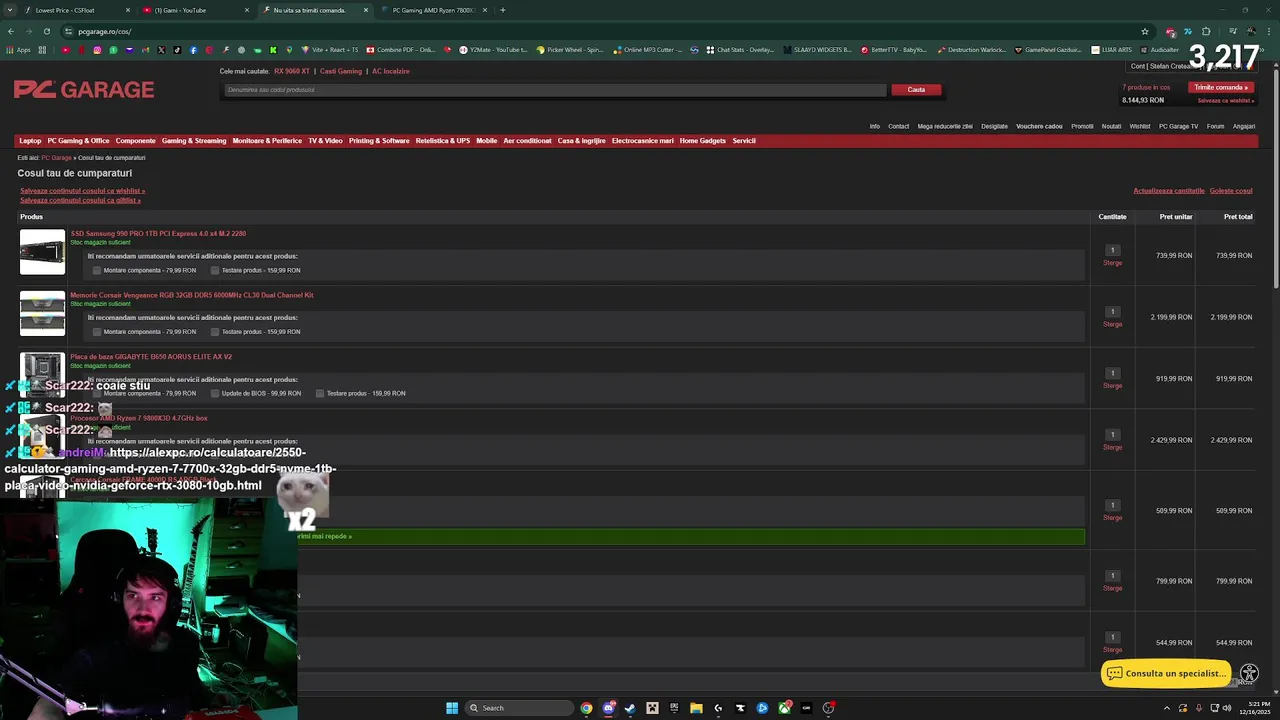Open Xbox app from the taskbar
Screen dimensions: 1280x720
coord(784,708)
